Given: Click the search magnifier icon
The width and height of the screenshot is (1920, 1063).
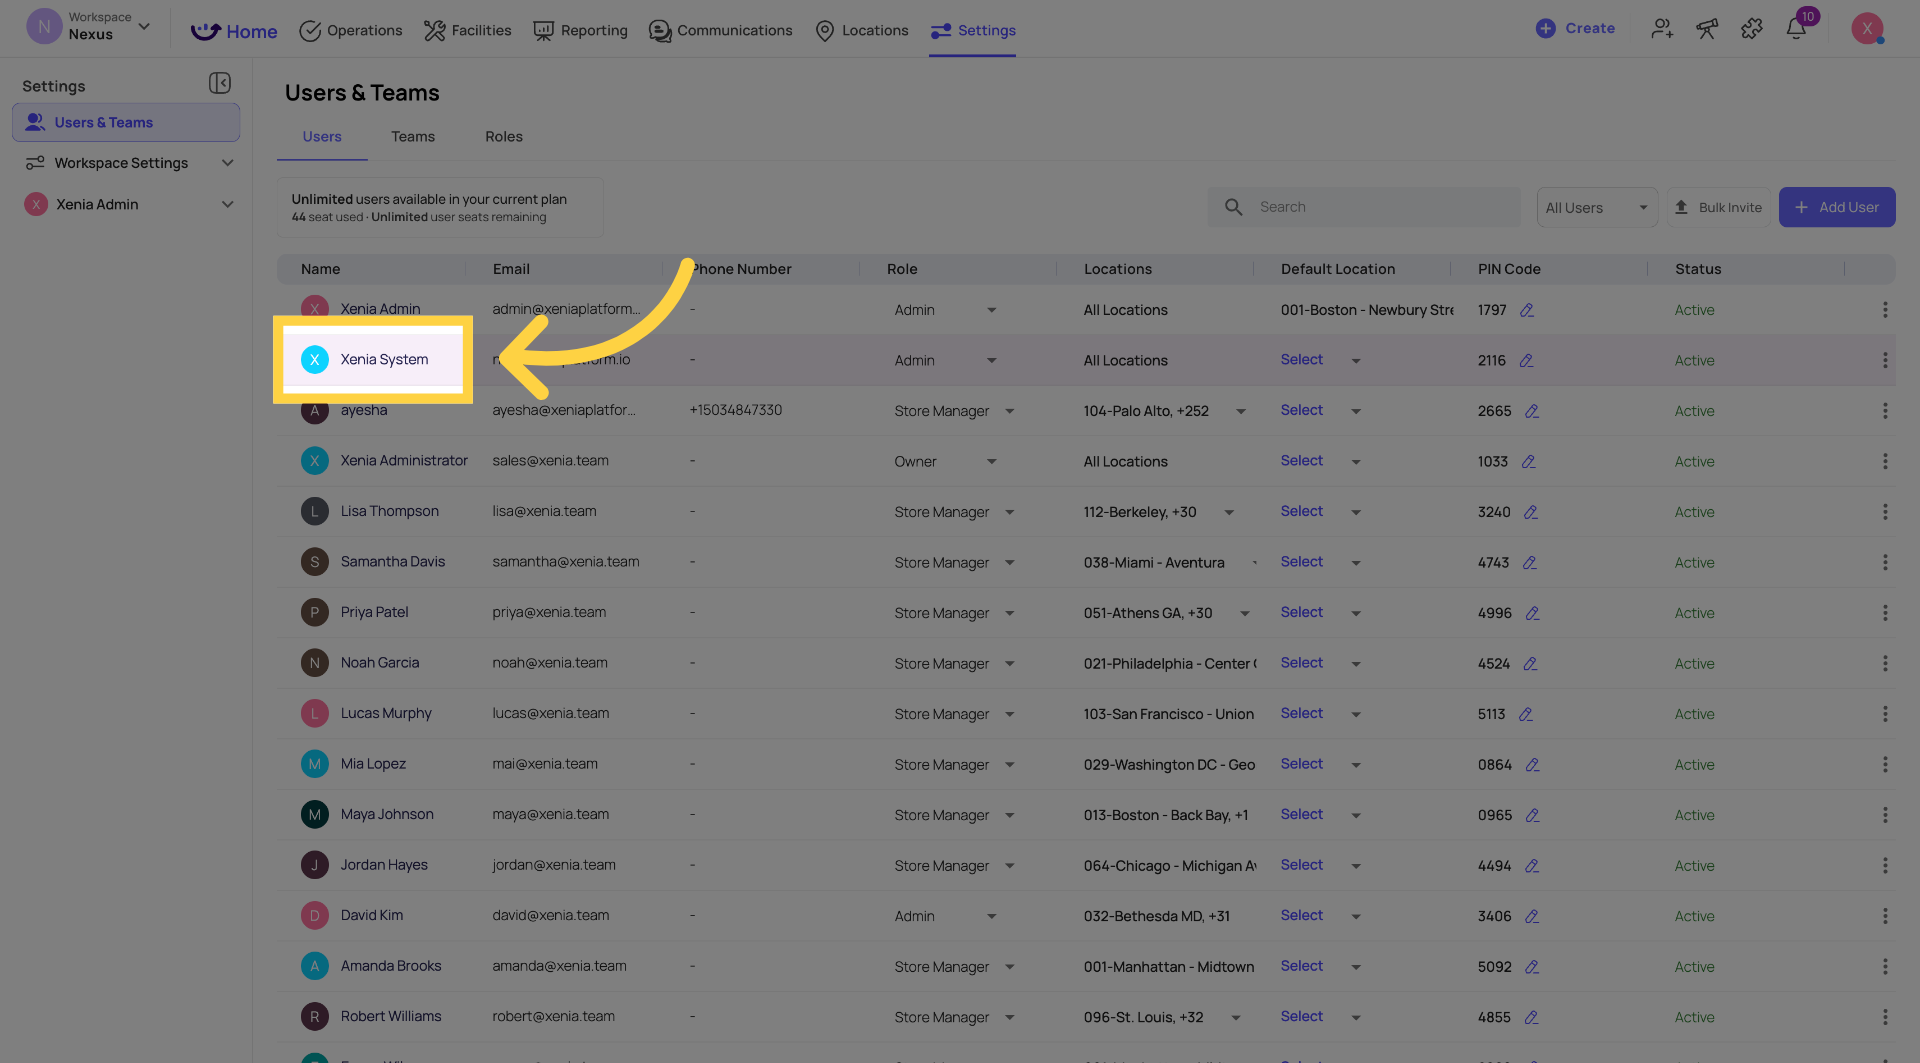Looking at the screenshot, I should click(x=1234, y=207).
